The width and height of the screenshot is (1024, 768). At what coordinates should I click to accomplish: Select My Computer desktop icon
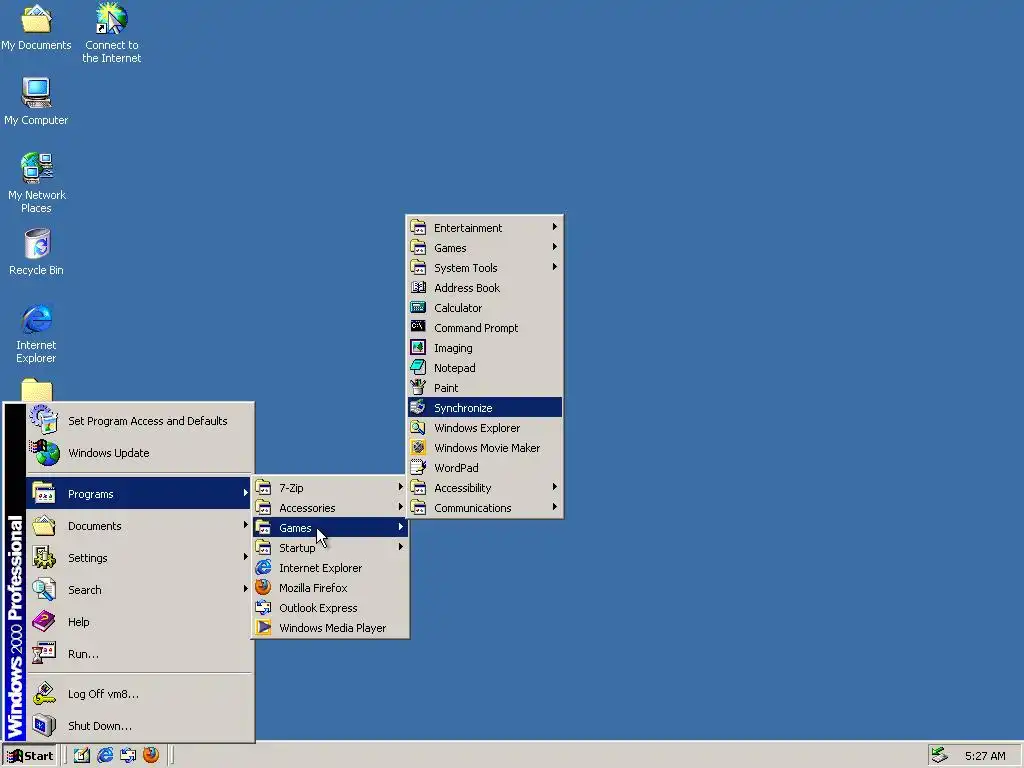pyautogui.click(x=36, y=101)
